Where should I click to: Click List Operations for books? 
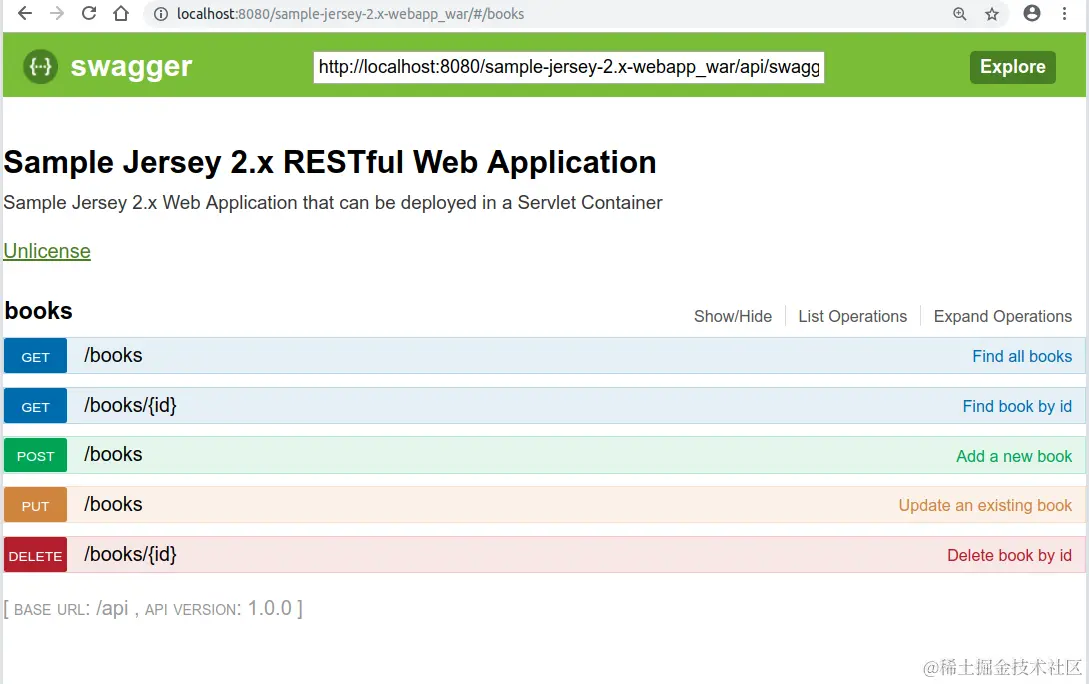(852, 317)
